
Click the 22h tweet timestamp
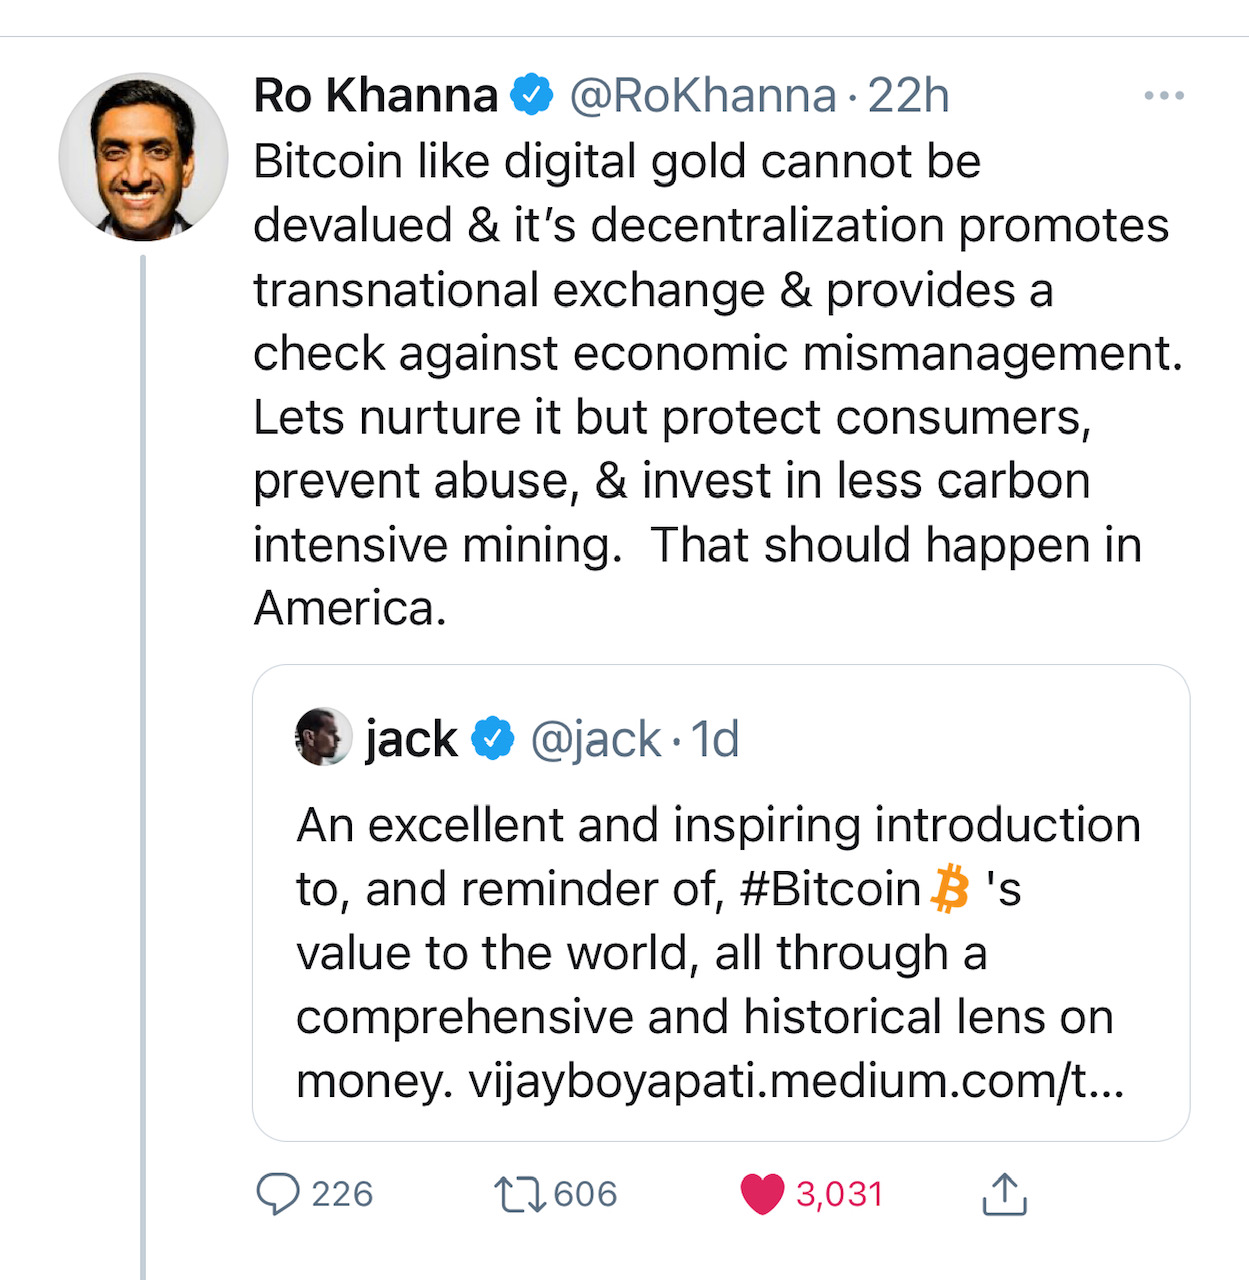[x=908, y=96]
